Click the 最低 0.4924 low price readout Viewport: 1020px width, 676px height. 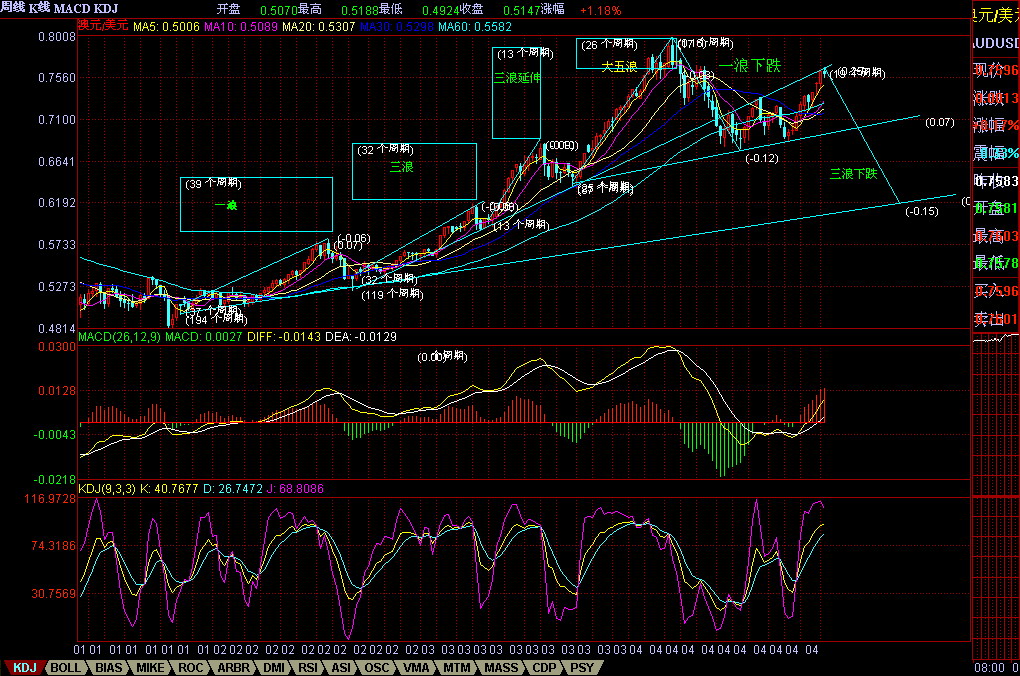coord(420,10)
